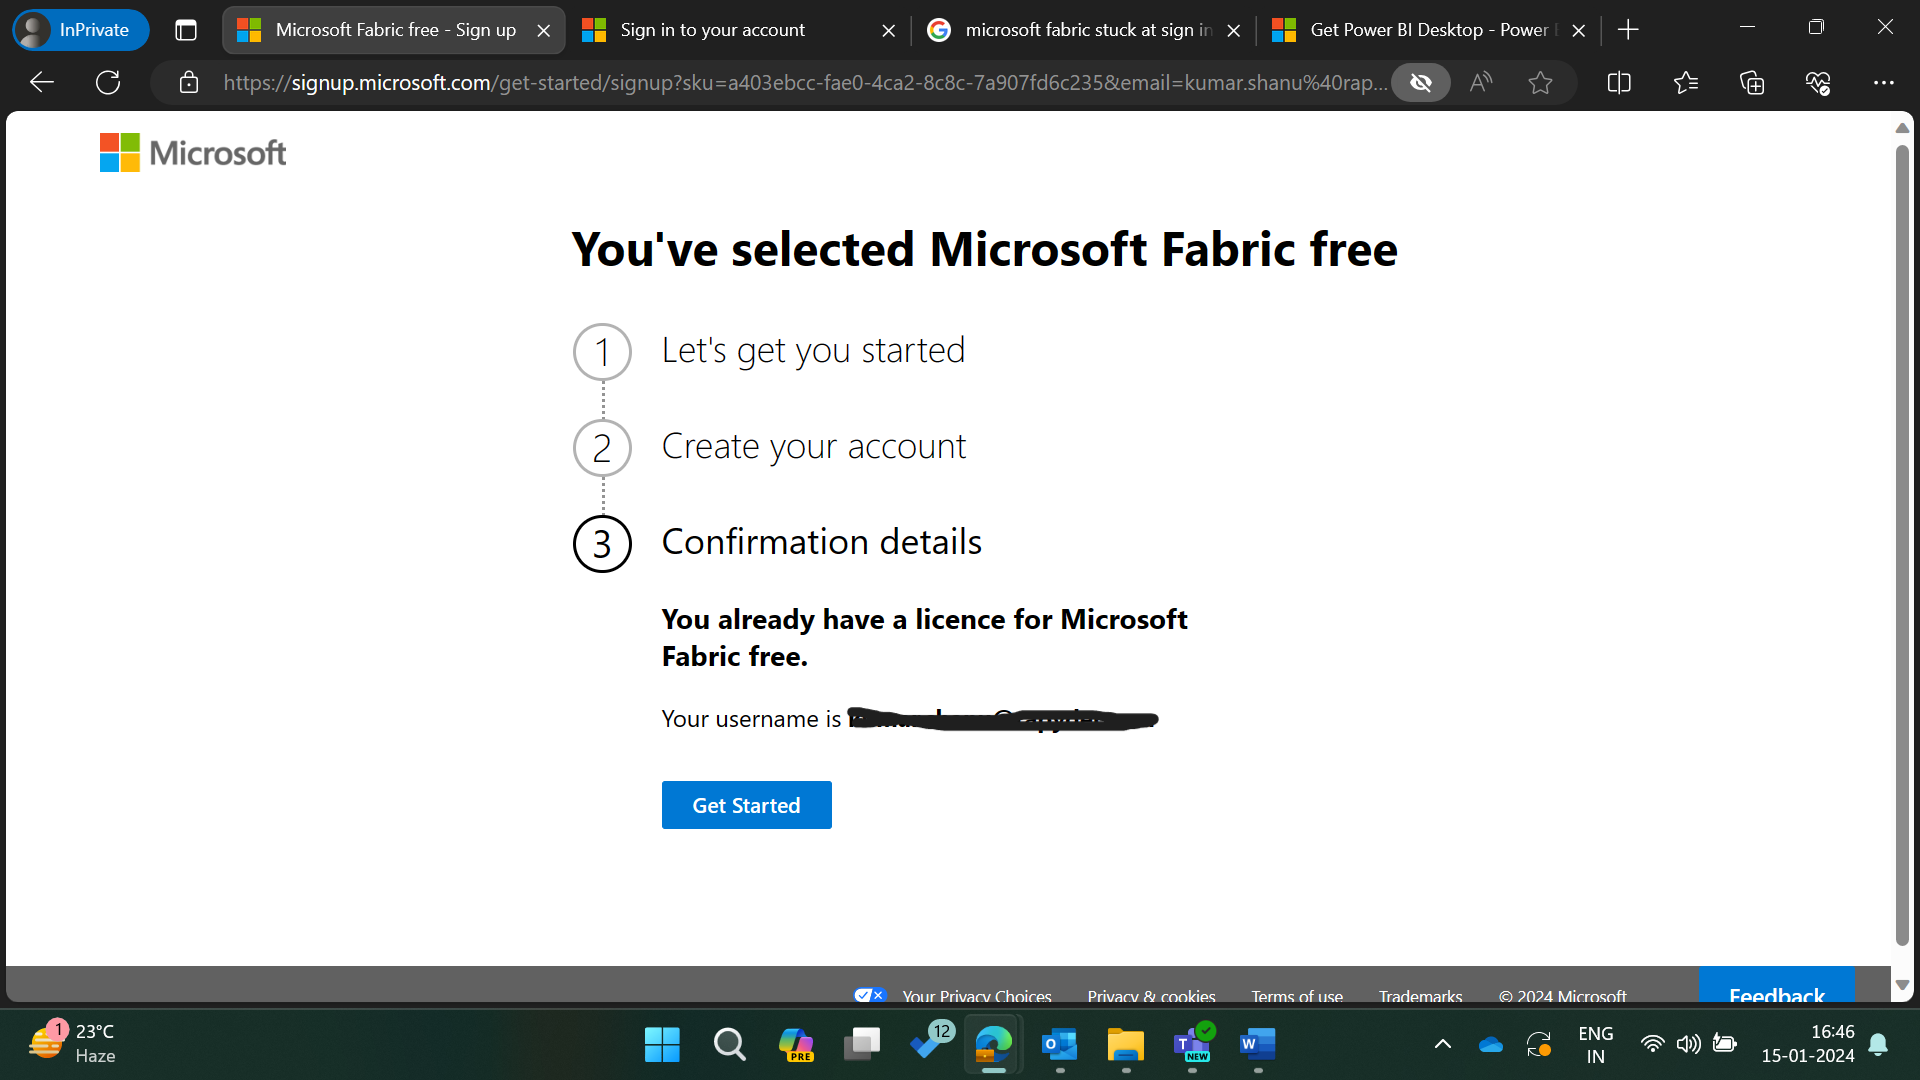
Task: Click the address bar URL
Action: pyautogui.click(x=805, y=82)
